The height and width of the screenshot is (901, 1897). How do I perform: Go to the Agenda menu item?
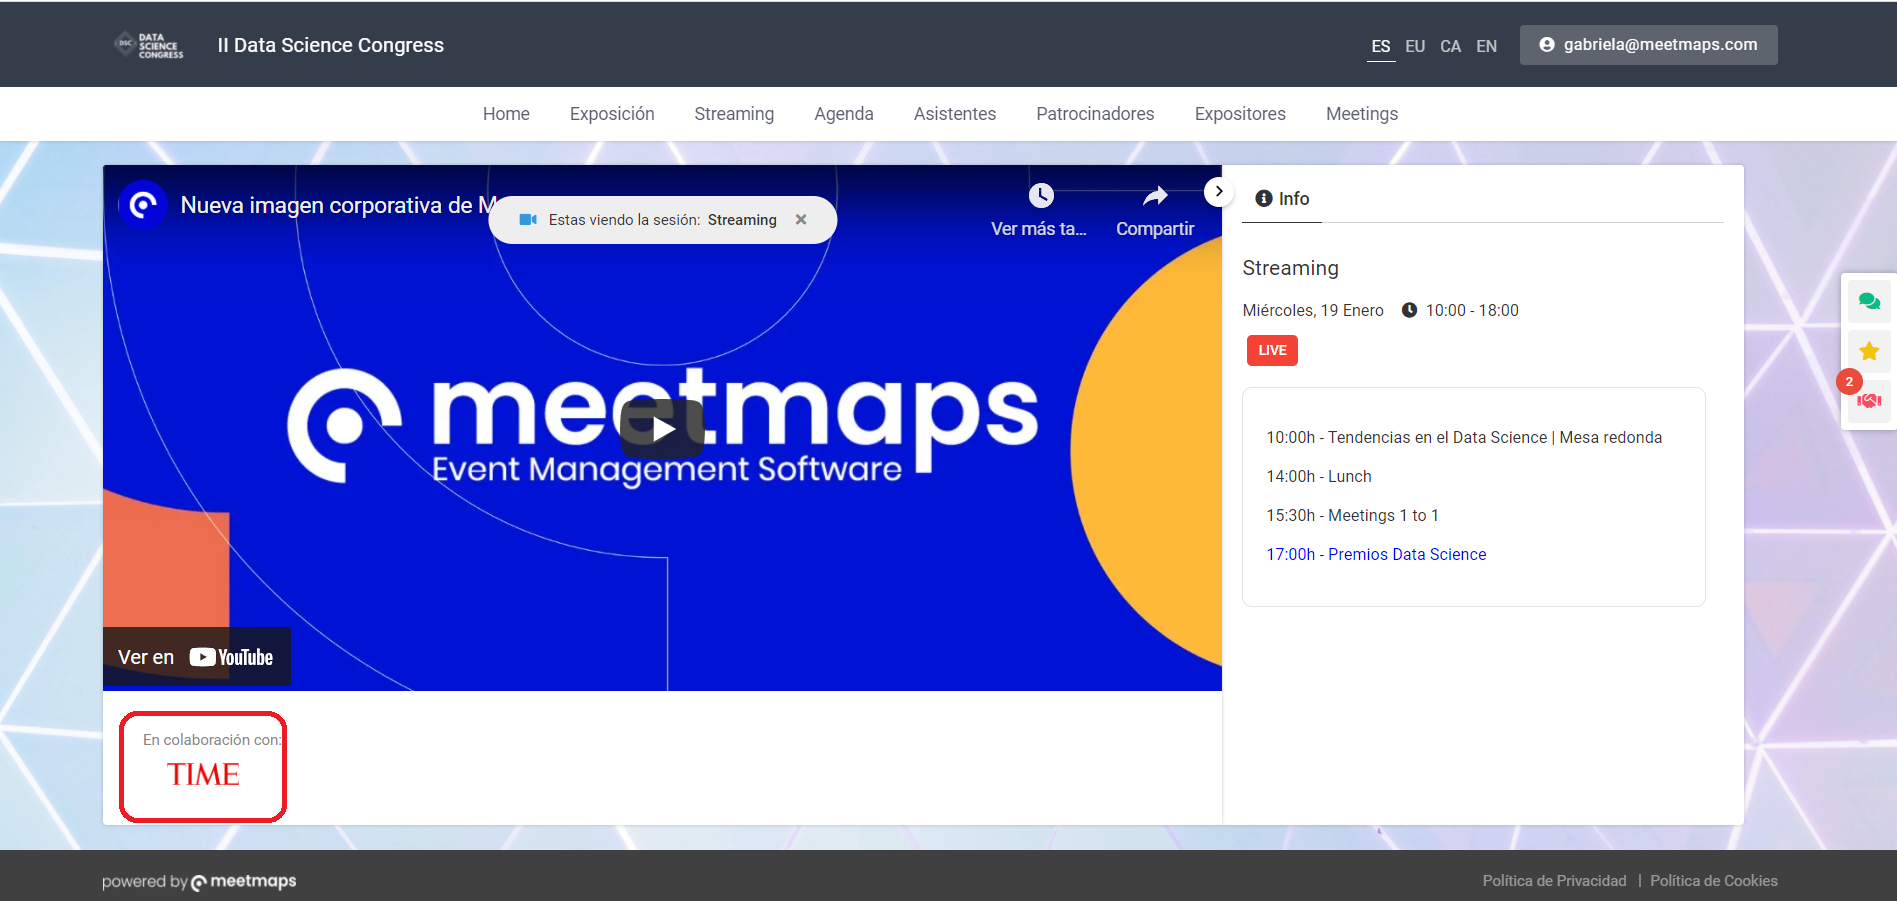point(843,114)
